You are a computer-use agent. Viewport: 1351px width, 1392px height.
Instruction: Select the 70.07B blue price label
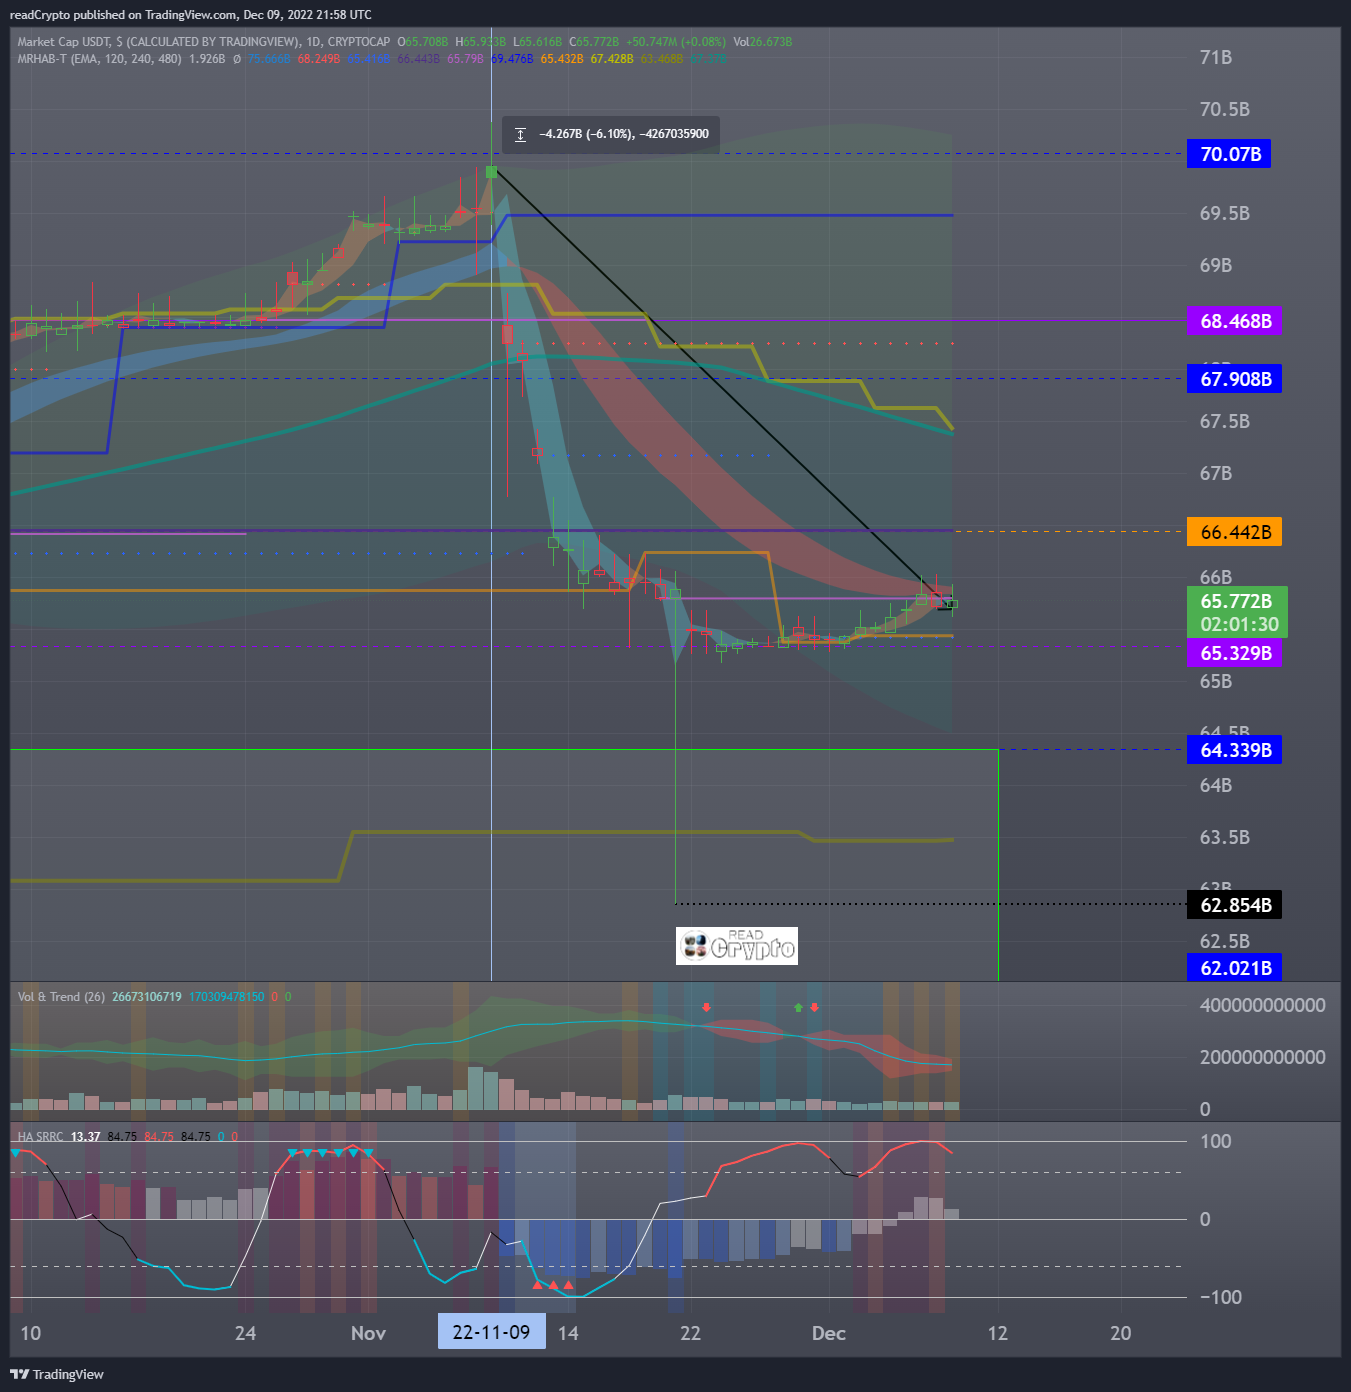point(1229,154)
